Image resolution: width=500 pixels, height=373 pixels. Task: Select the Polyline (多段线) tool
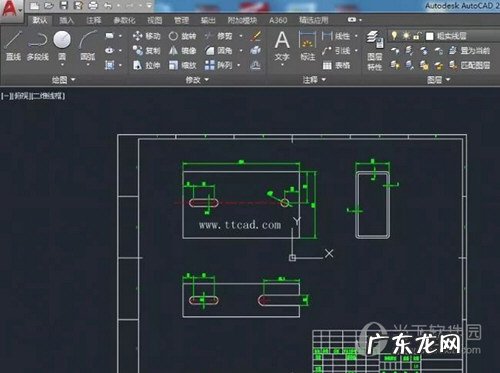click(x=38, y=46)
